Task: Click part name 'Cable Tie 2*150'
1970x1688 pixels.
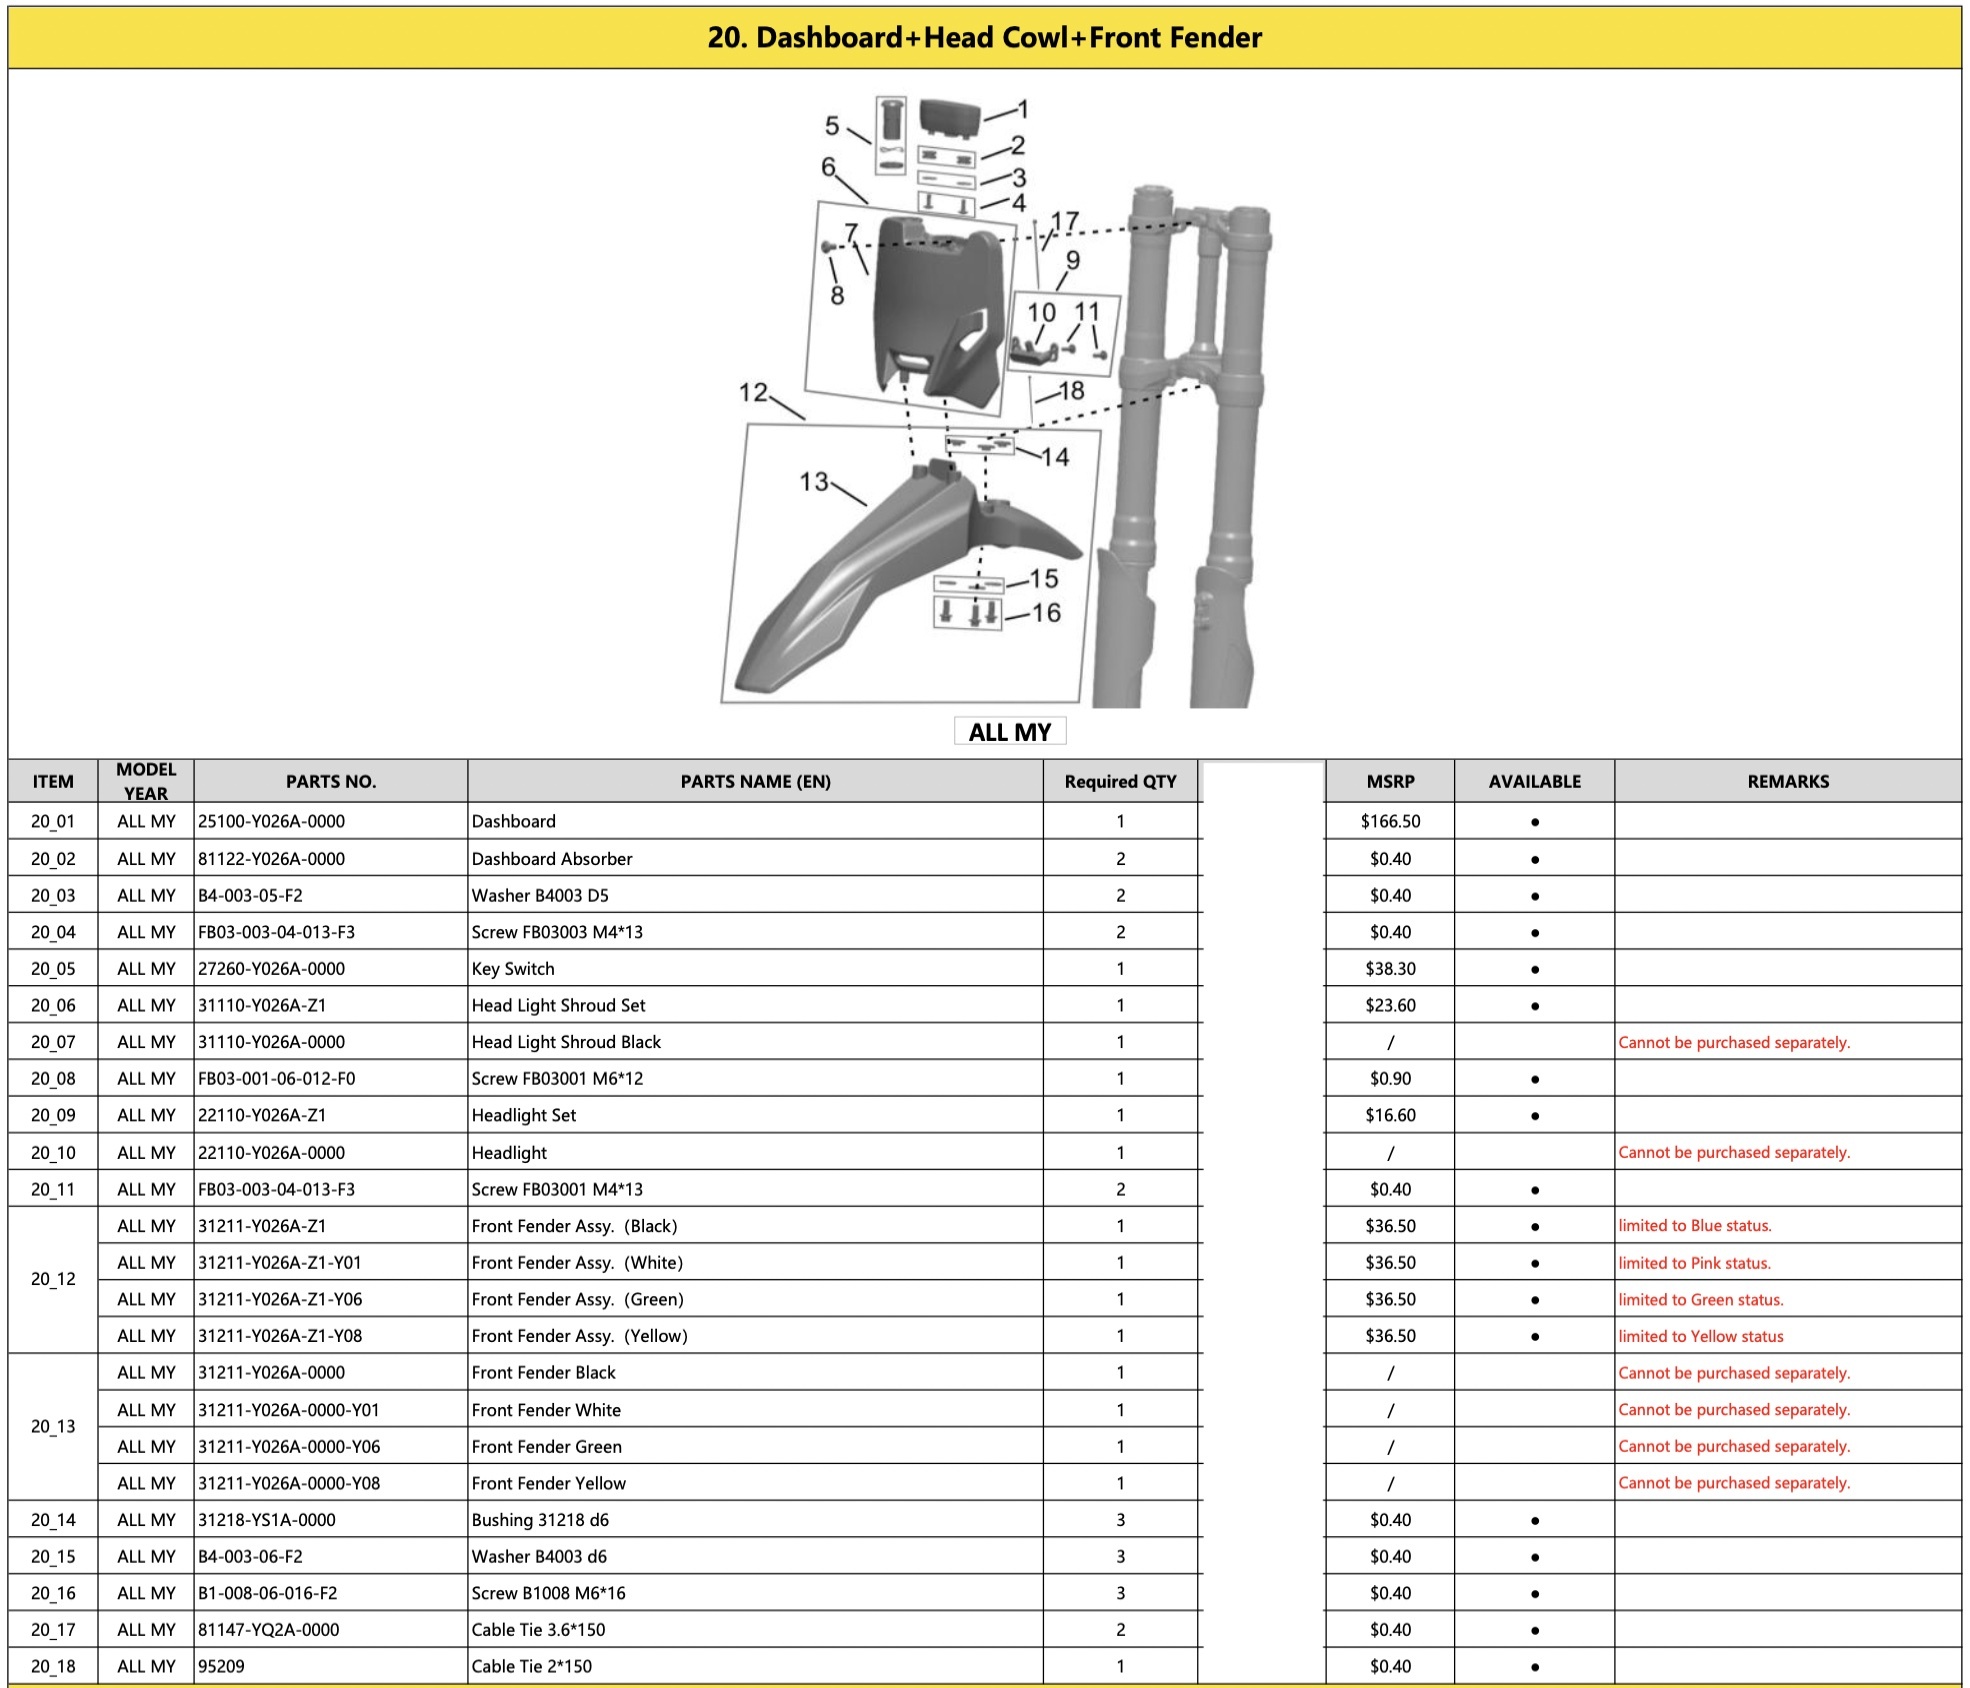Action: [531, 1666]
